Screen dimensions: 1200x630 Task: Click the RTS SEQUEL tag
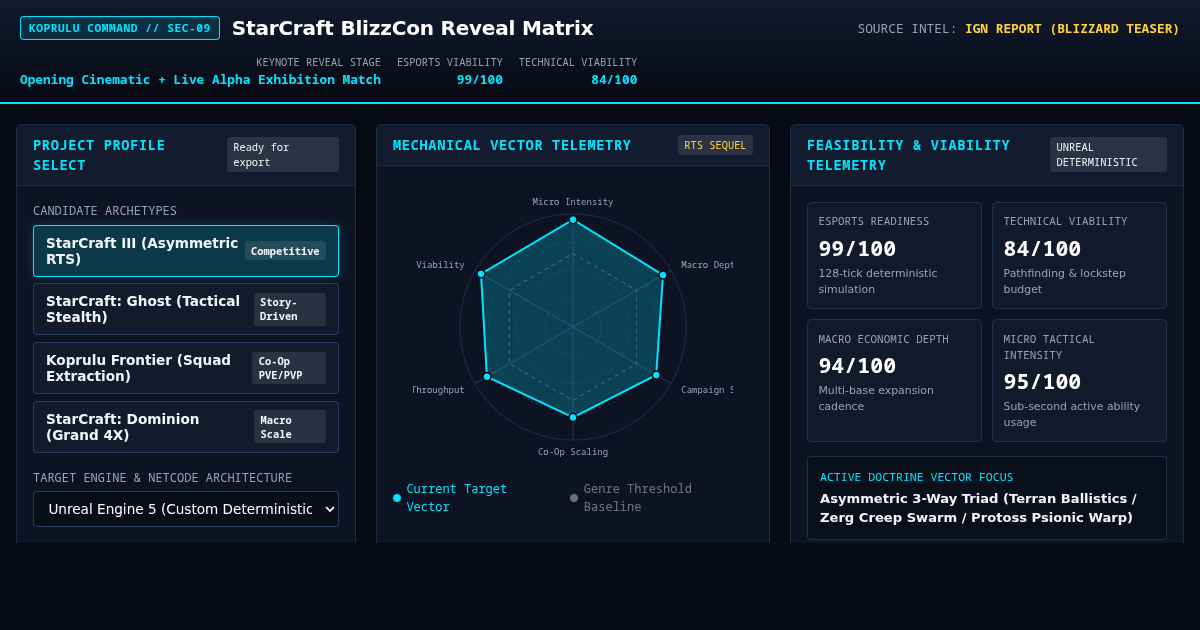pos(715,145)
